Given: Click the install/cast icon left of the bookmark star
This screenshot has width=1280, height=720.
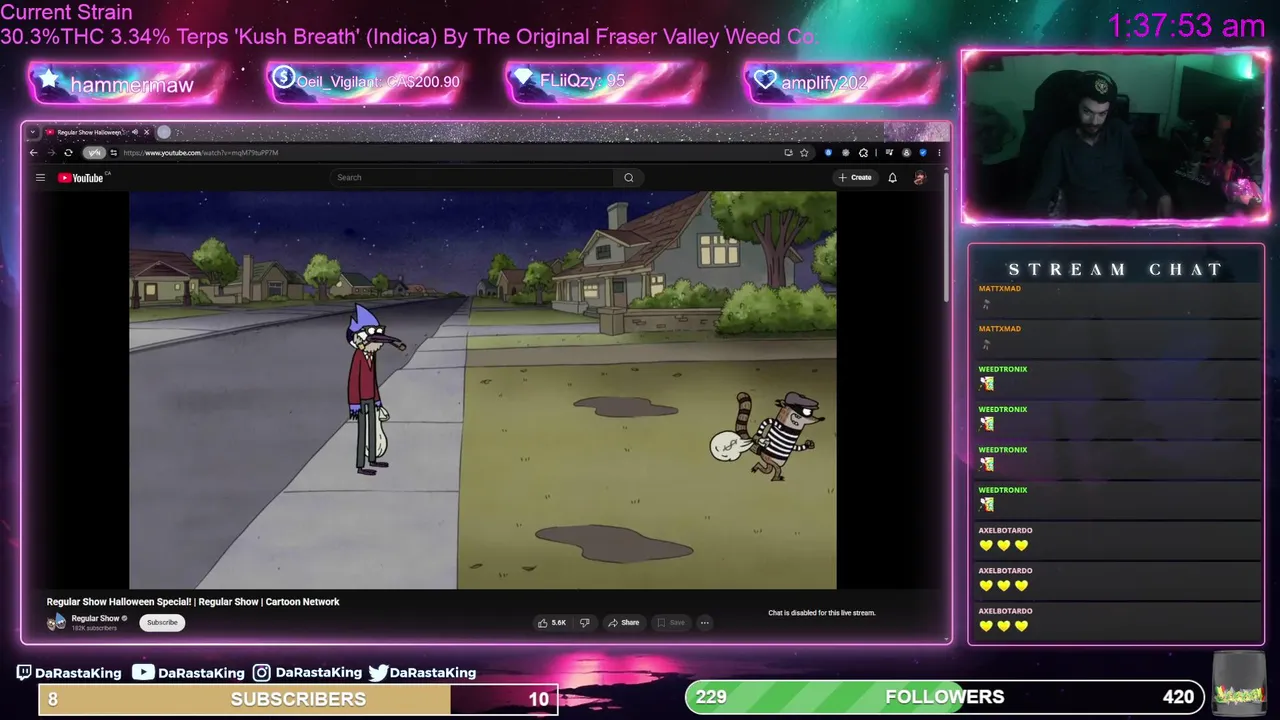Looking at the screenshot, I should point(788,153).
